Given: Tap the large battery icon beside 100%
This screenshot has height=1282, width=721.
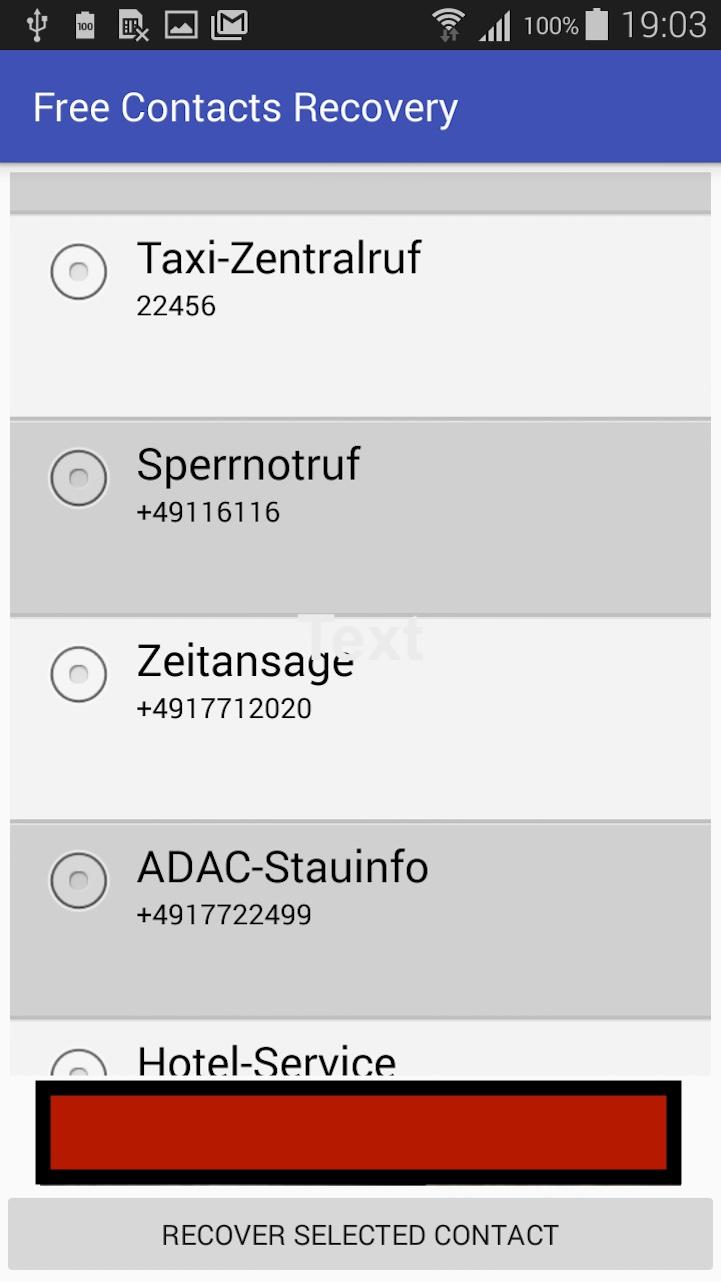Looking at the screenshot, I should (597, 25).
